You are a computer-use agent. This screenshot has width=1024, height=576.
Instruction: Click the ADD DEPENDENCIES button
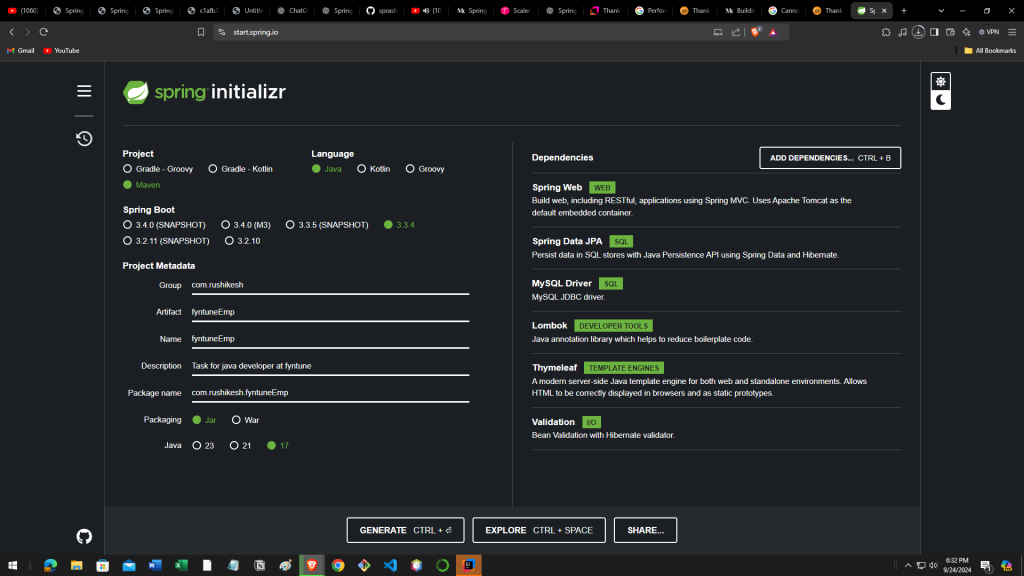[830, 158]
